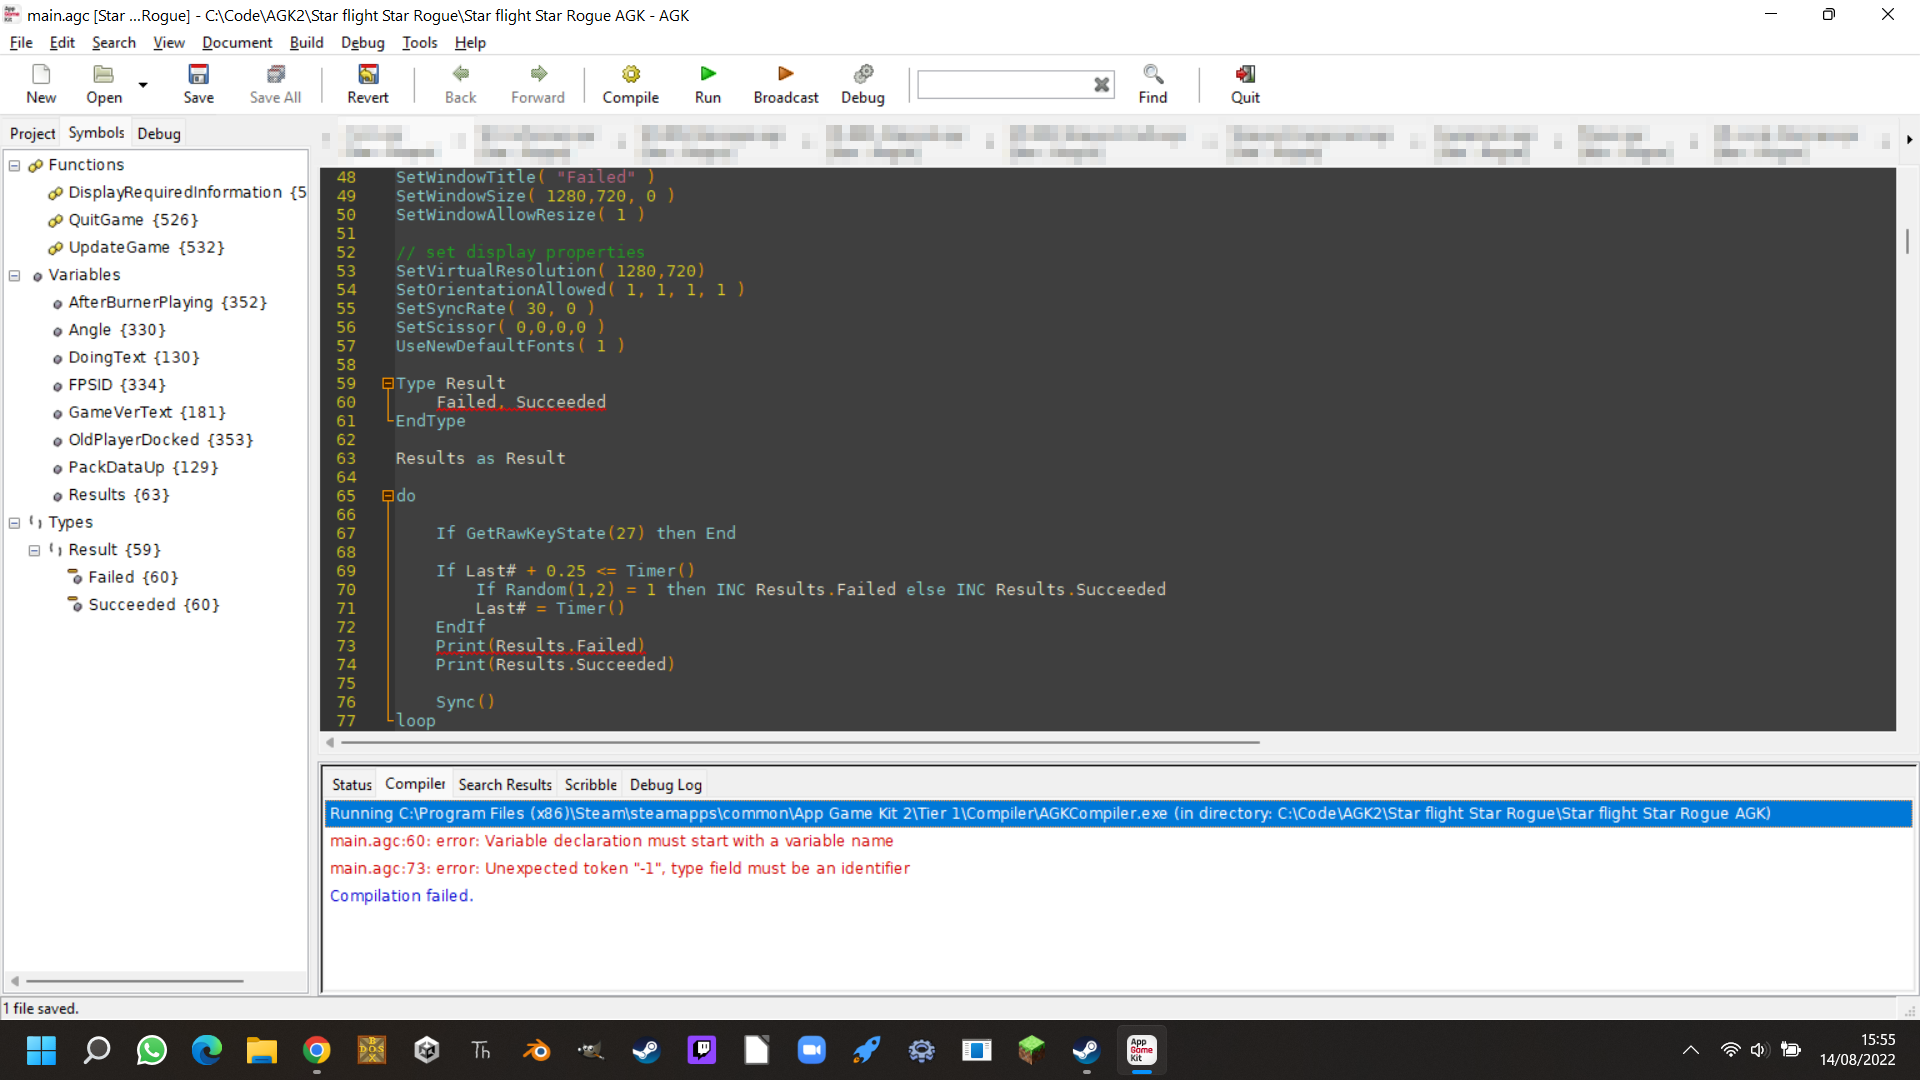
Task: Collapse the Types tree node
Action: [15, 522]
